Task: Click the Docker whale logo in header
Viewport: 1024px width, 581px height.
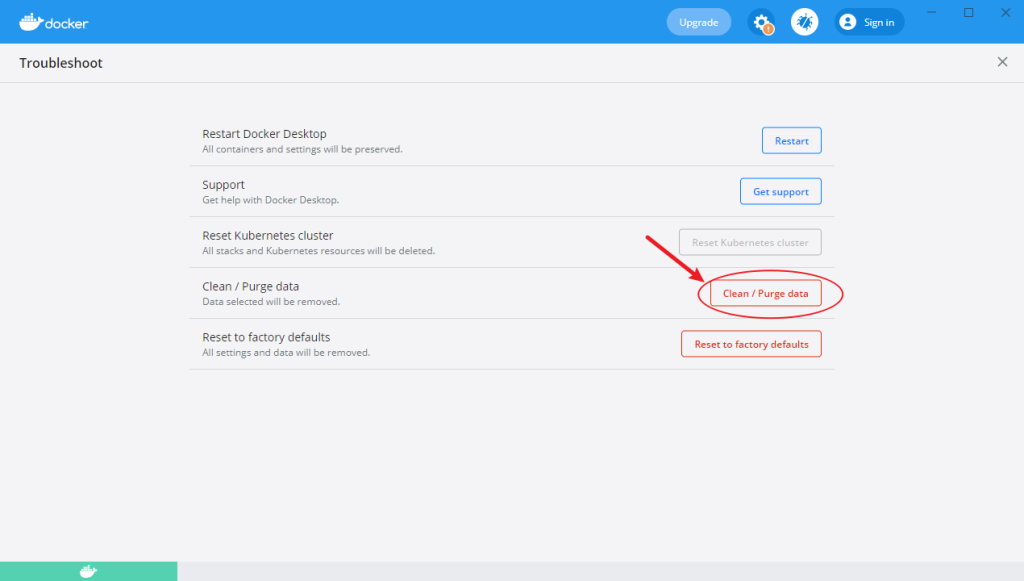Action: pos(54,22)
